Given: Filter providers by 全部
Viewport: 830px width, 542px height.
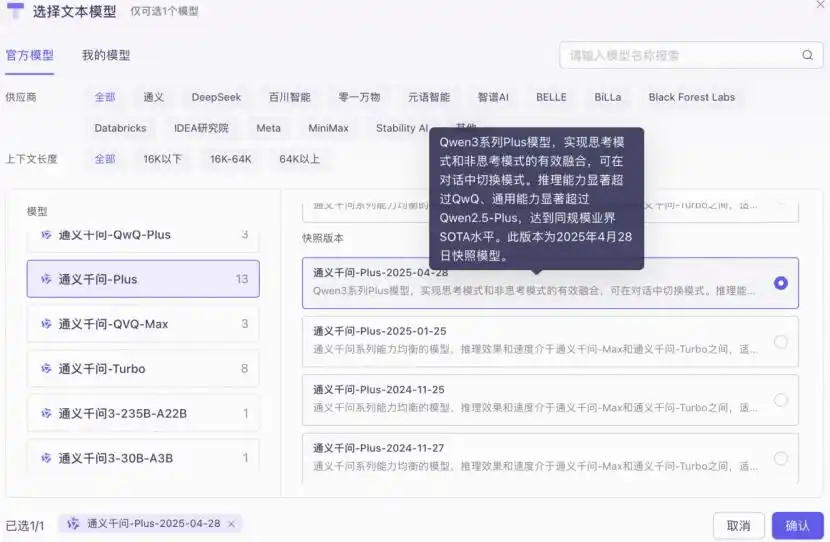Looking at the screenshot, I should click(x=105, y=97).
